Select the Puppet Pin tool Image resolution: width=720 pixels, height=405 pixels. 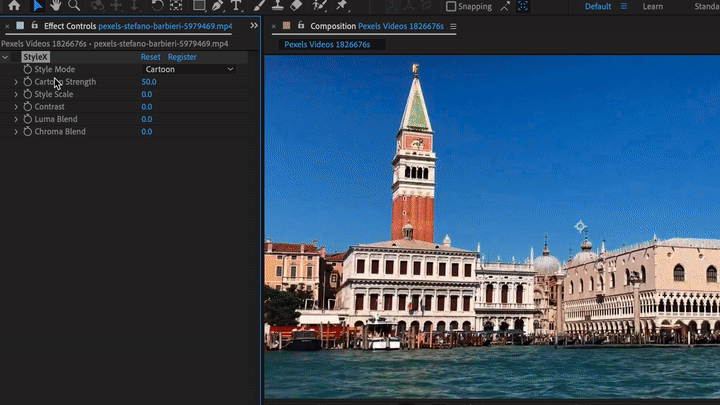(342, 6)
